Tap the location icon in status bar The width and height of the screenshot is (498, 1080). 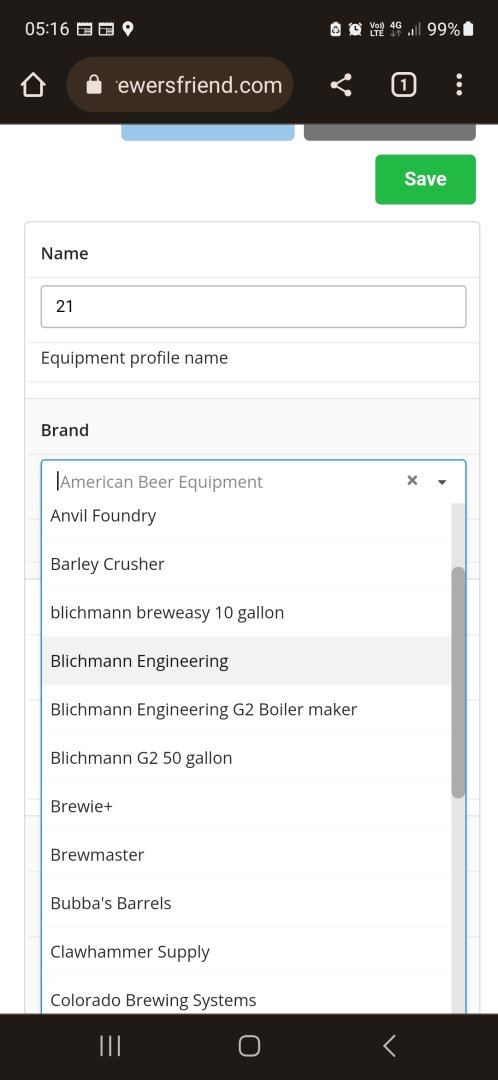click(127, 29)
